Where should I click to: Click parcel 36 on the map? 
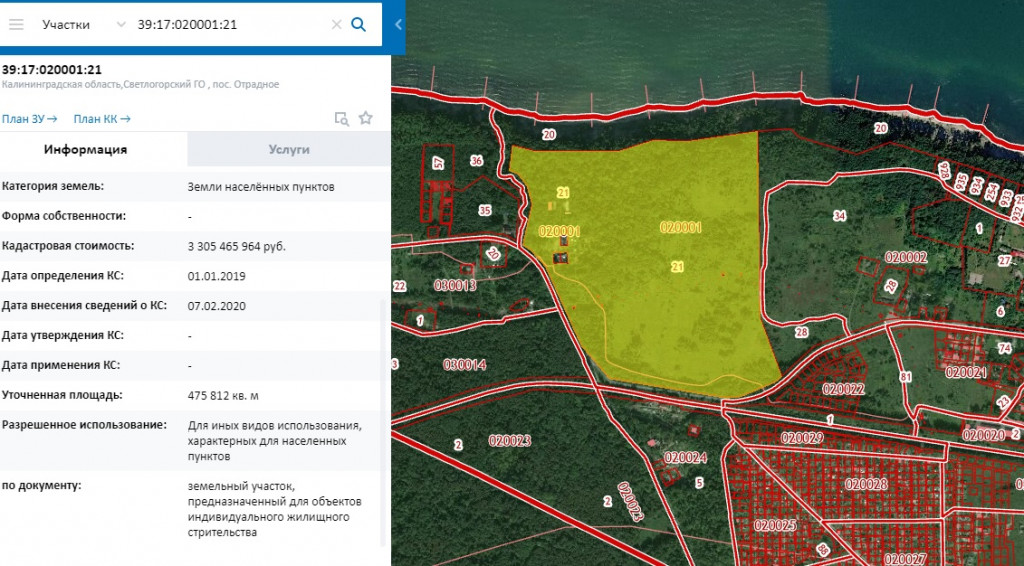[476, 161]
